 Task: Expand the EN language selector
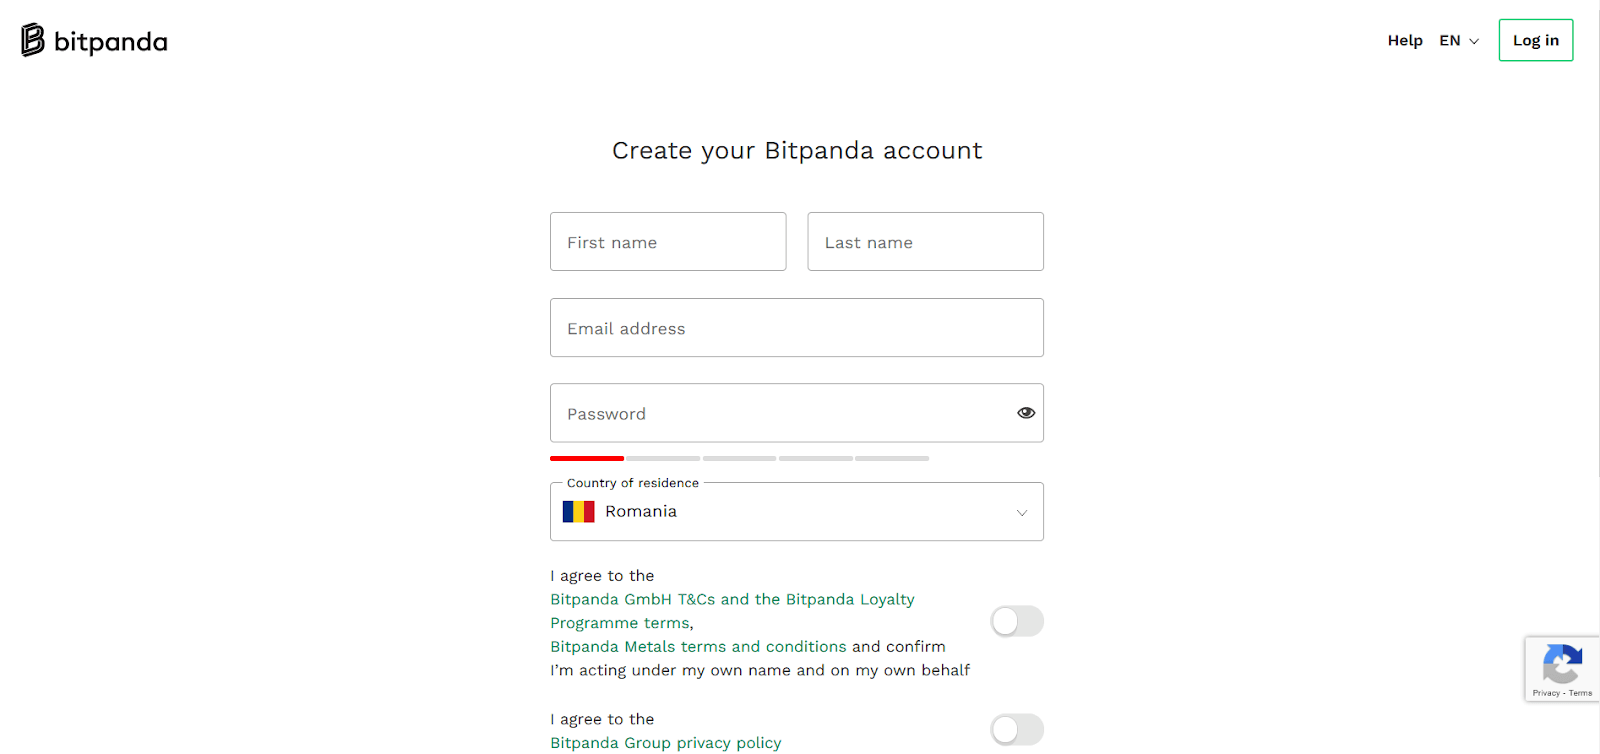(1459, 40)
